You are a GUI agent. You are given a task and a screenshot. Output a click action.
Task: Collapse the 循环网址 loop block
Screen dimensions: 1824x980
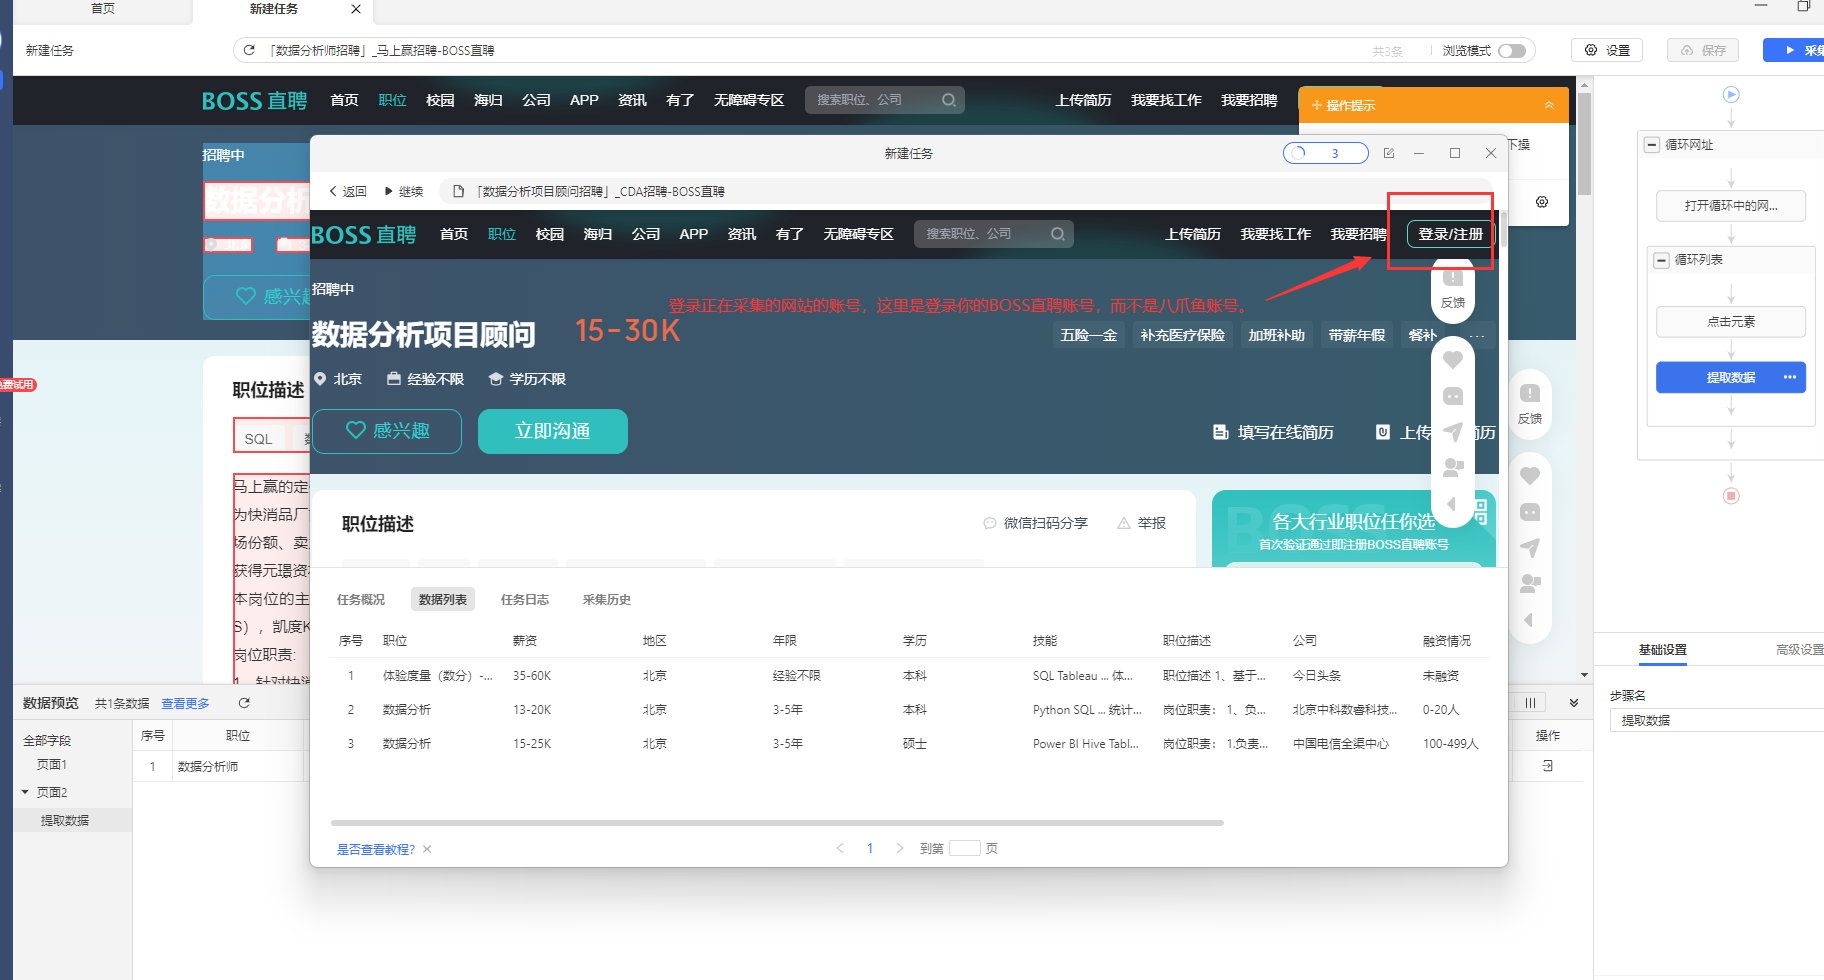pos(1652,145)
